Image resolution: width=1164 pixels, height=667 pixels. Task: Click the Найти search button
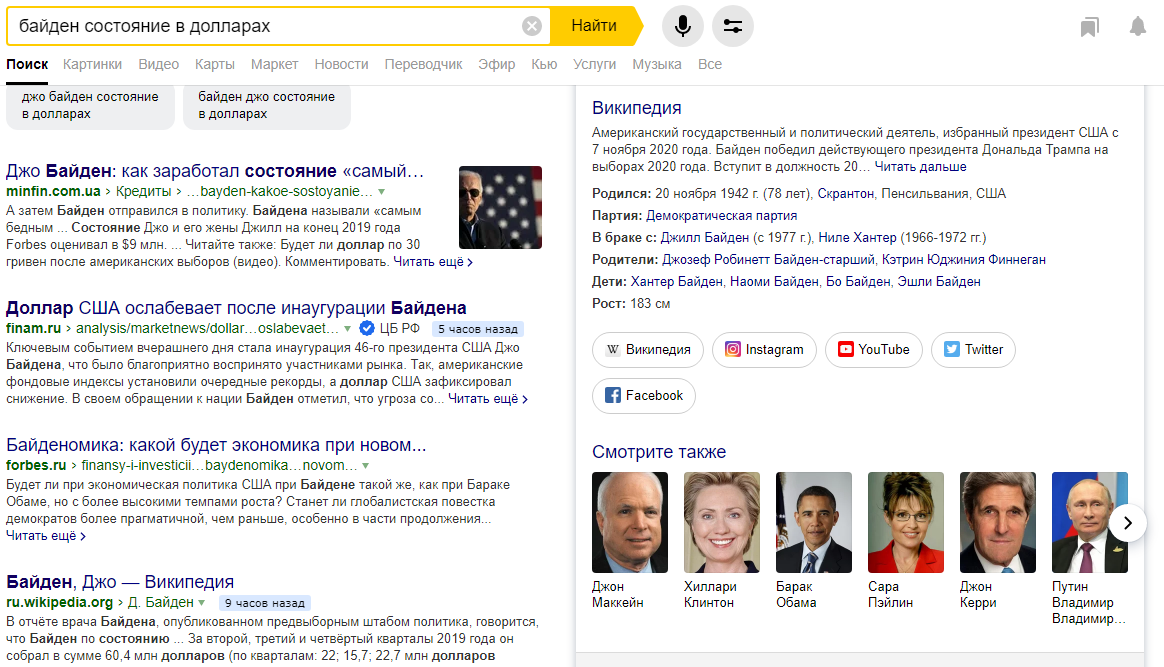tap(594, 26)
